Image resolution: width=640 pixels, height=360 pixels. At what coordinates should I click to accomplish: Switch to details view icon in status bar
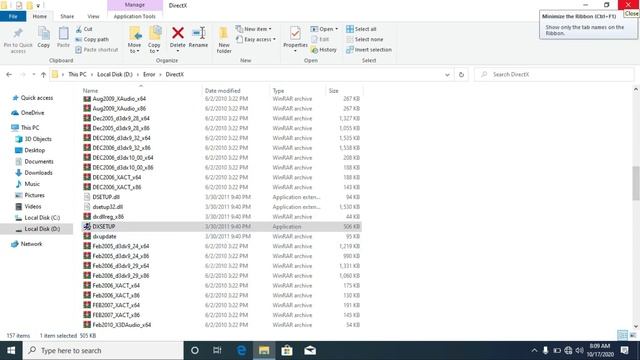coord(622,336)
